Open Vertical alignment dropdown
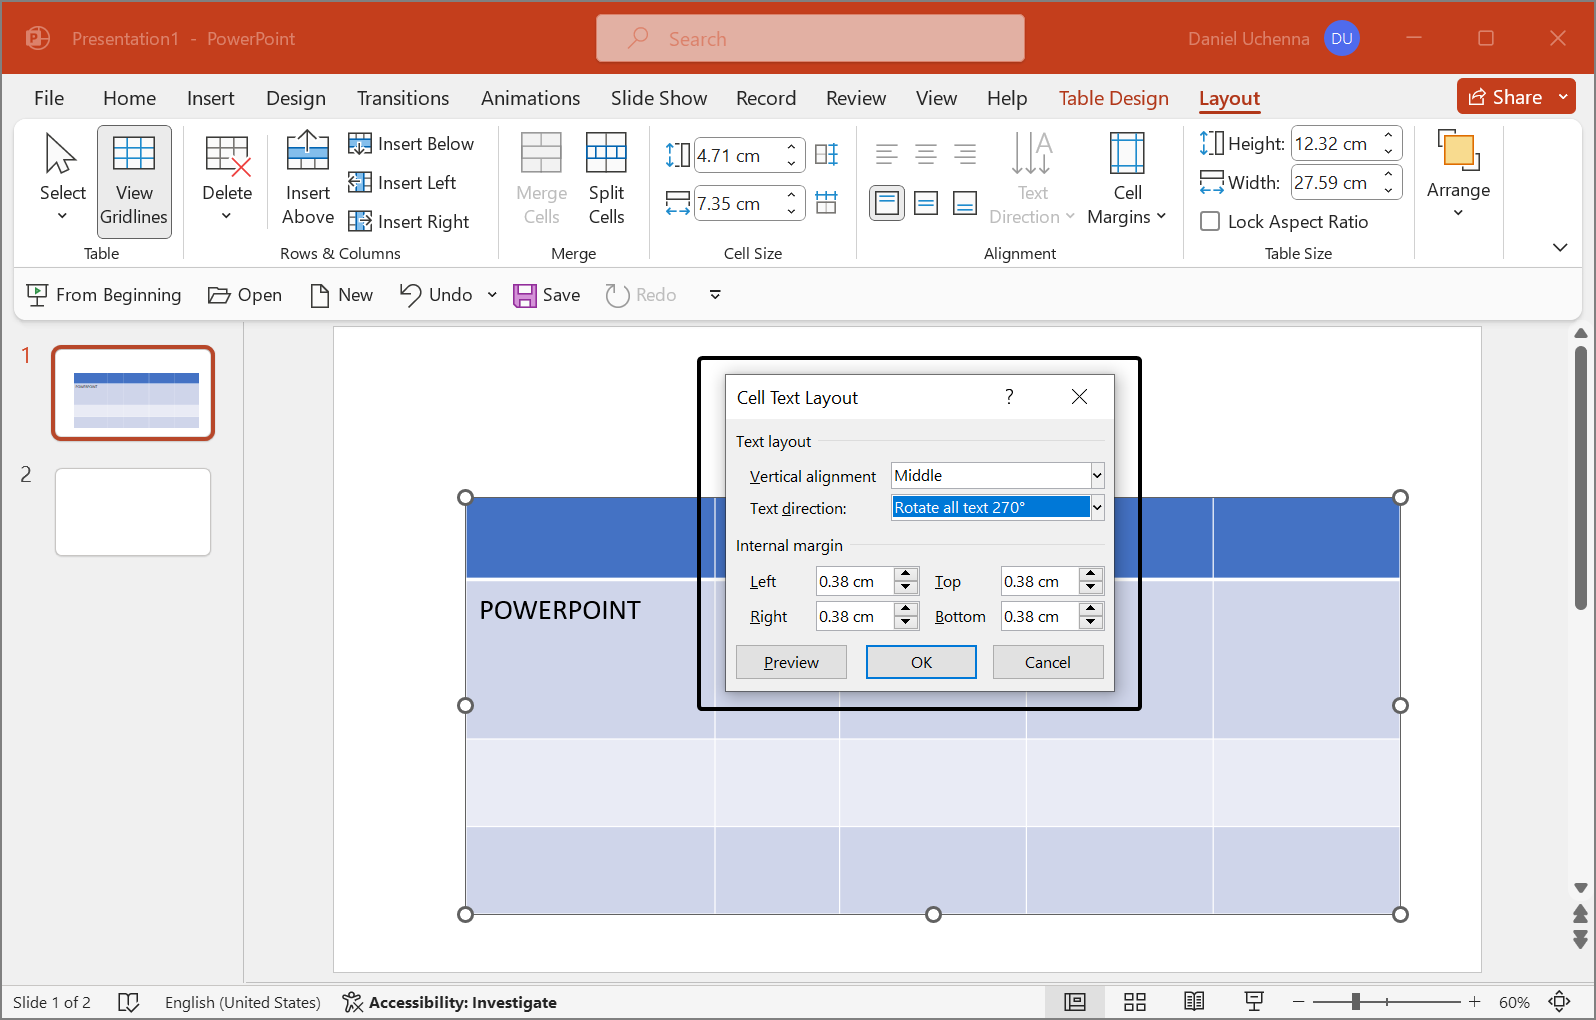Screen dimensions: 1596x1020 tap(1097, 476)
